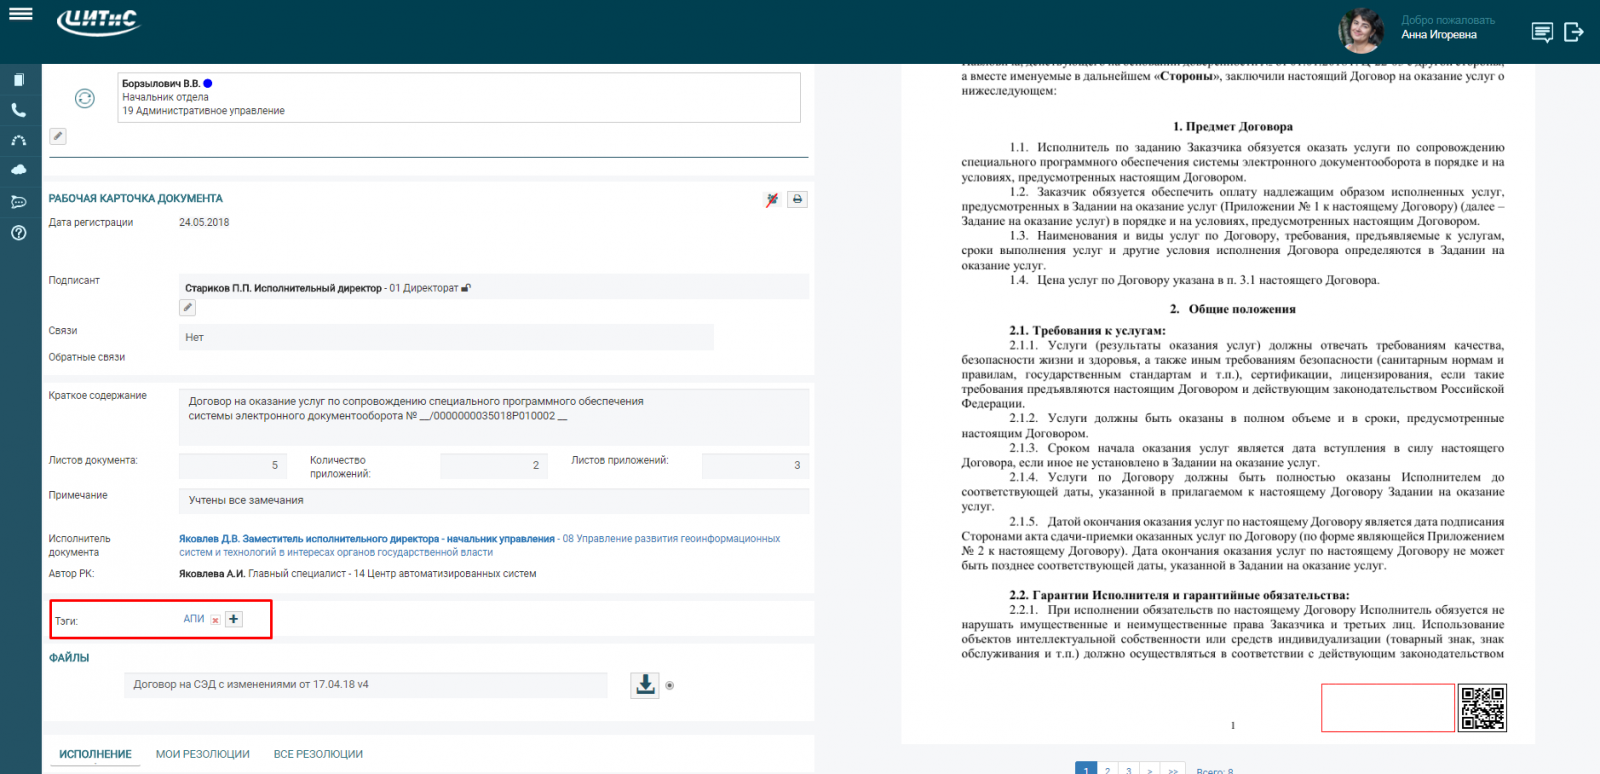Remove the АПИ tag

click(x=215, y=620)
